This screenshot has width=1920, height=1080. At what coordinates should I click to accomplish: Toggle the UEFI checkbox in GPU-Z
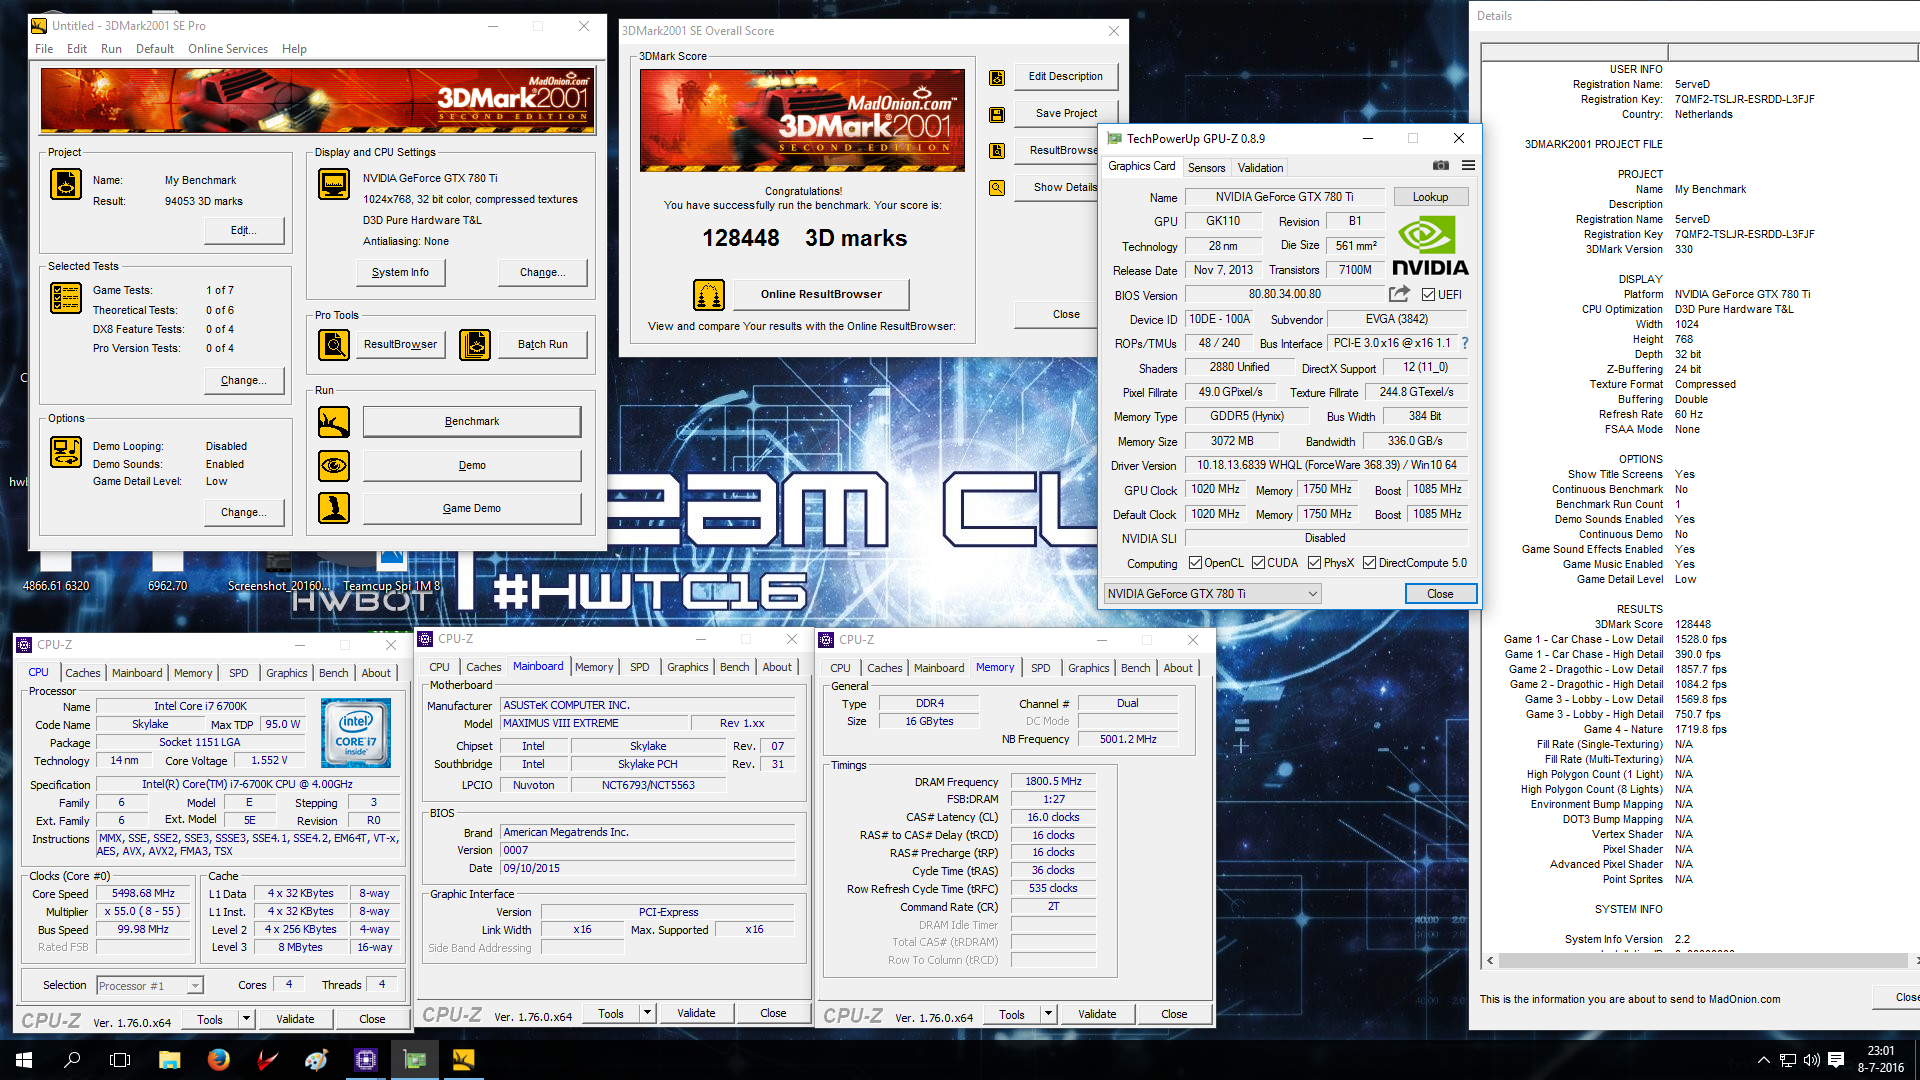1429,294
